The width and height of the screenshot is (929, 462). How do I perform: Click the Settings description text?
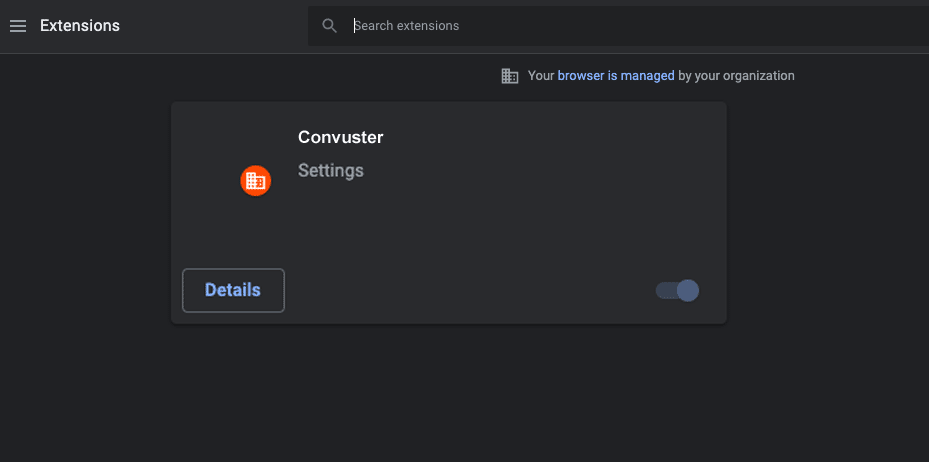[x=331, y=171]
